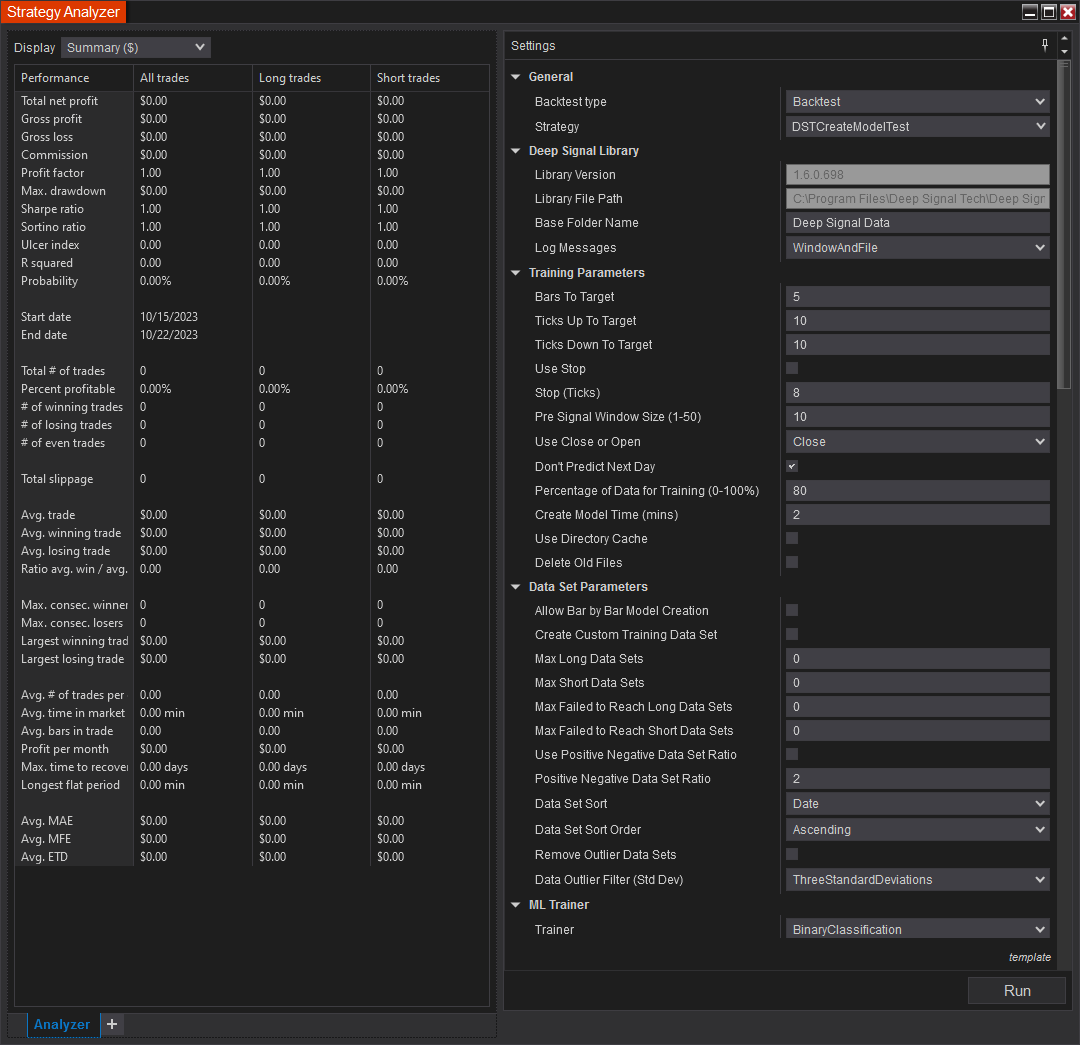Edit the Stop (Ticks) field

[917, 393]
